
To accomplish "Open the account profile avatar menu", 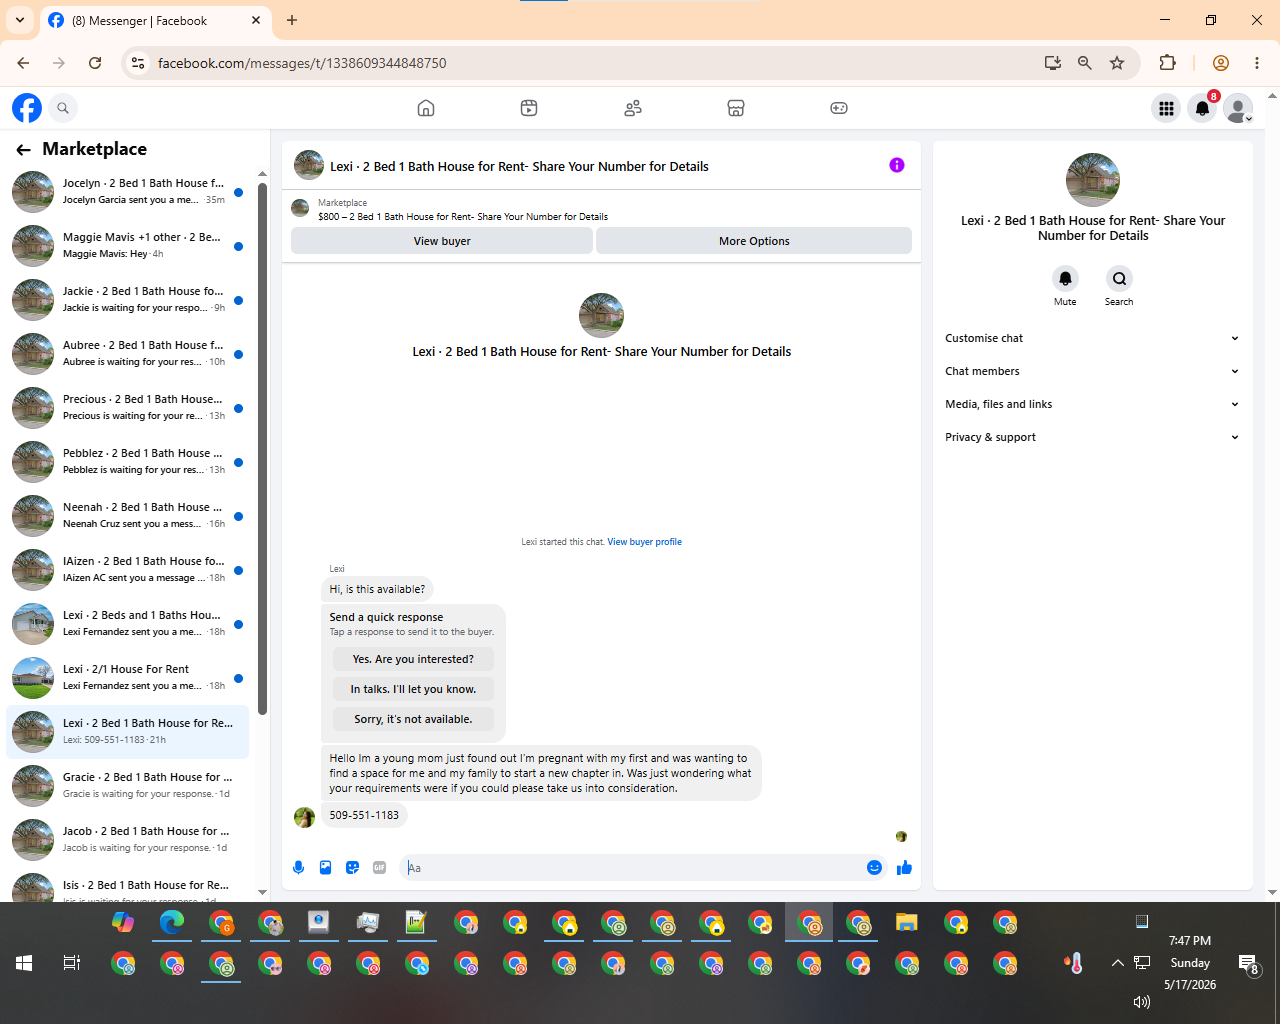I will coord(1238,108).
